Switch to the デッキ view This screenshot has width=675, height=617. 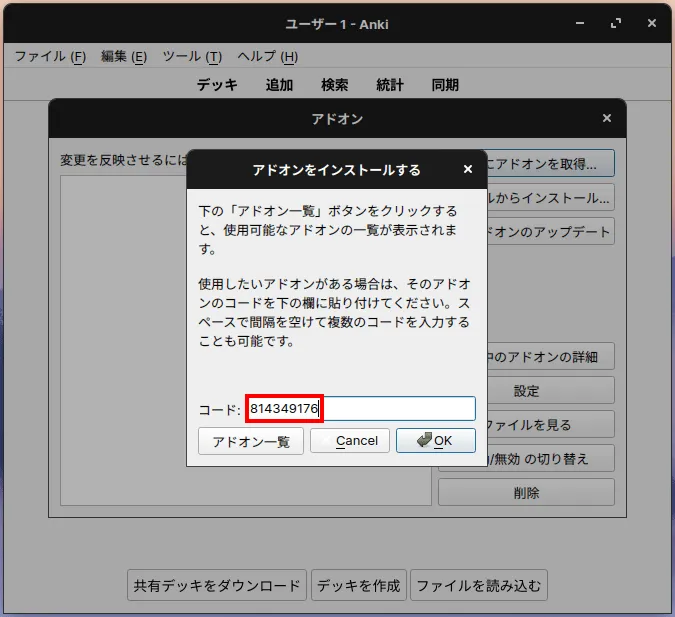[x=217, y=84]
